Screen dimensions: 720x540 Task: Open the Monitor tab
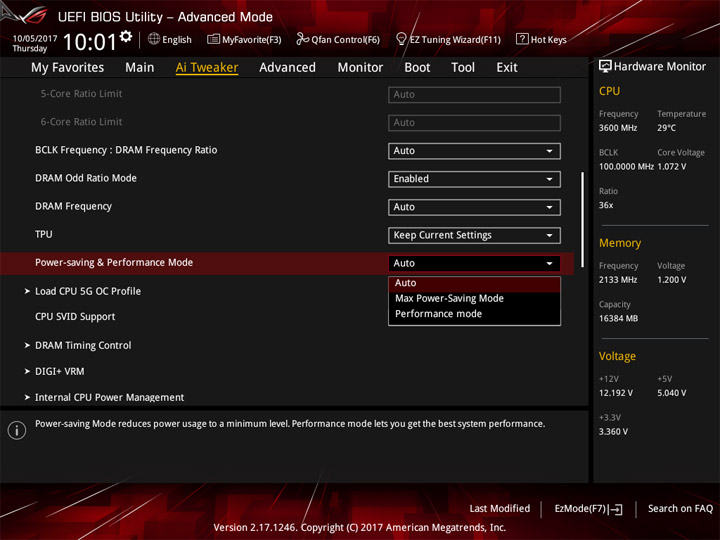(360, 68)
